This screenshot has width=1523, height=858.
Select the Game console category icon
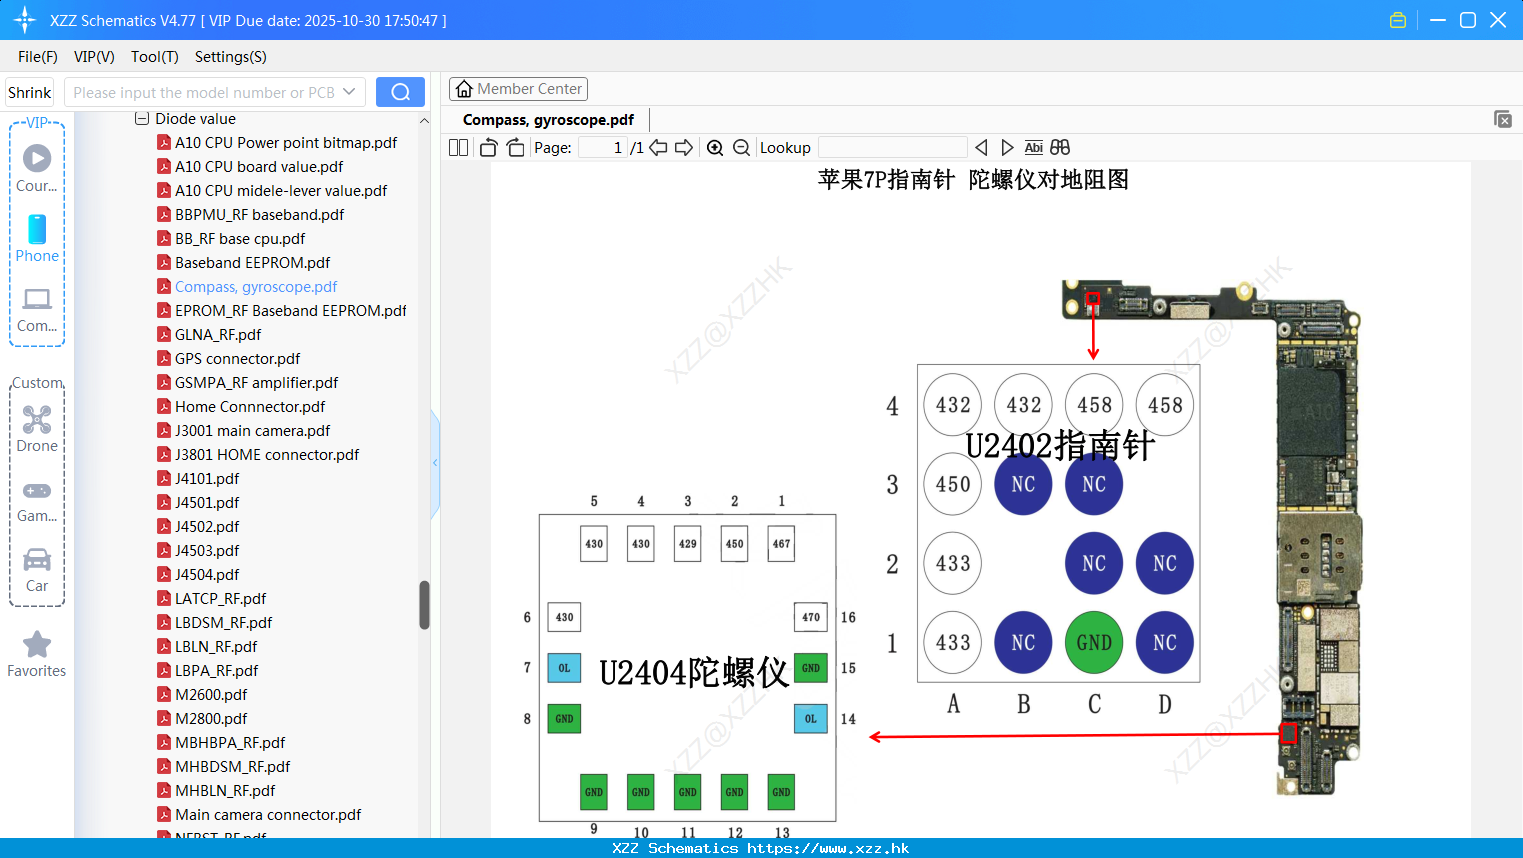click(37, 491)
